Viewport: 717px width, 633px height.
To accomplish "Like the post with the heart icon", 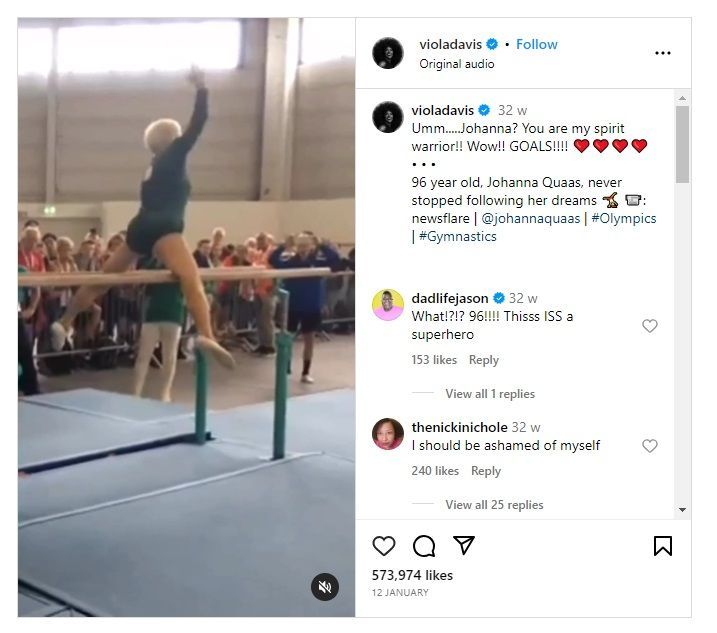I will 384,546.
